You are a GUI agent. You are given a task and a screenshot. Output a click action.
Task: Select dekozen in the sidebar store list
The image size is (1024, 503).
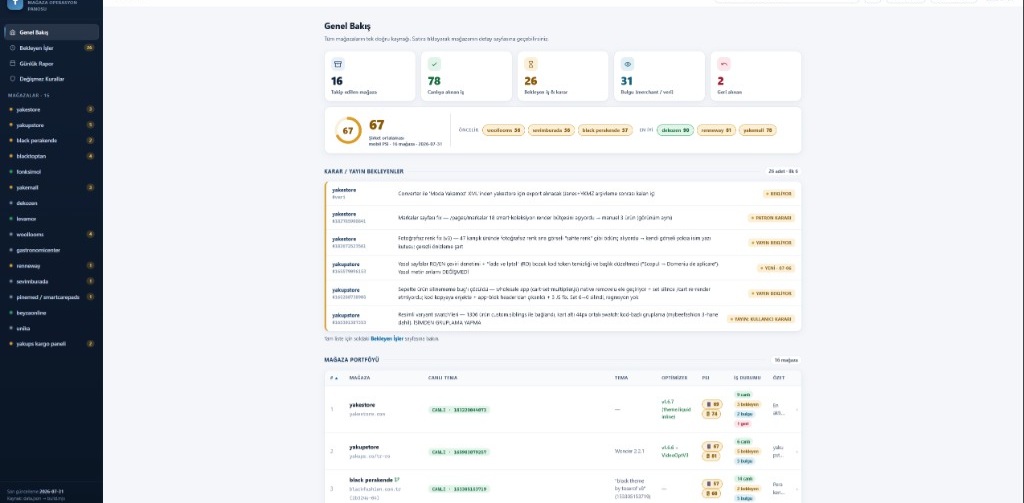pyautogui.click(x=52, y=203)
